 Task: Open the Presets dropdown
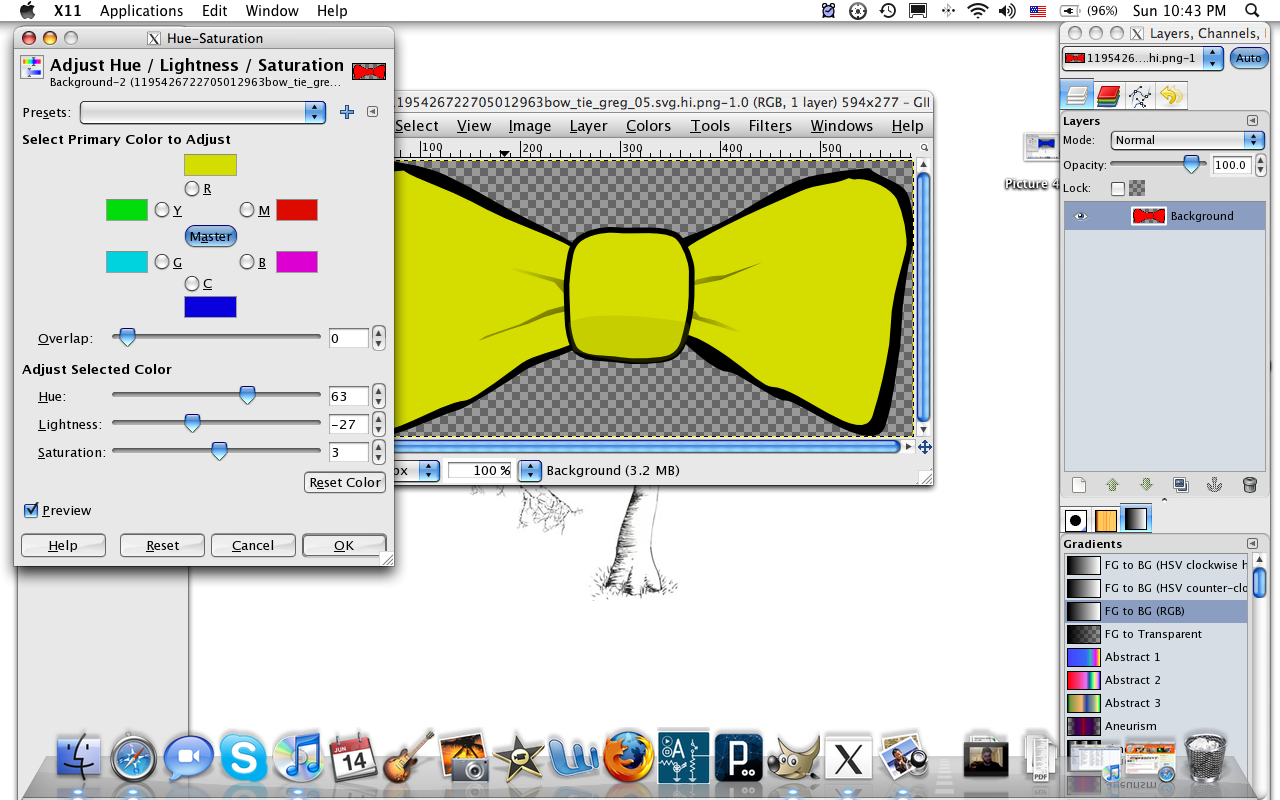tap(203, 112)
